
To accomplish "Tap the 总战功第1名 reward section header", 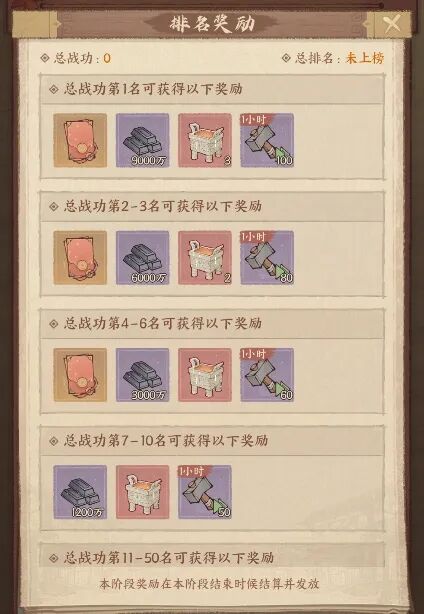I will [212, 89].
